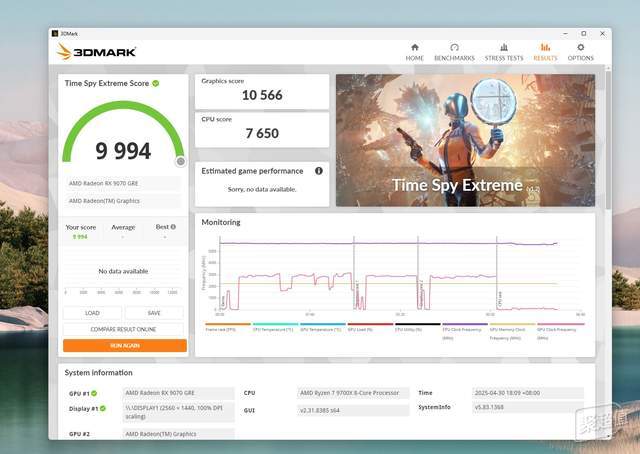Click the Time Spy Extreme banner image
Image resolution: width=640 pixels, height=454 pixels.
465,140
